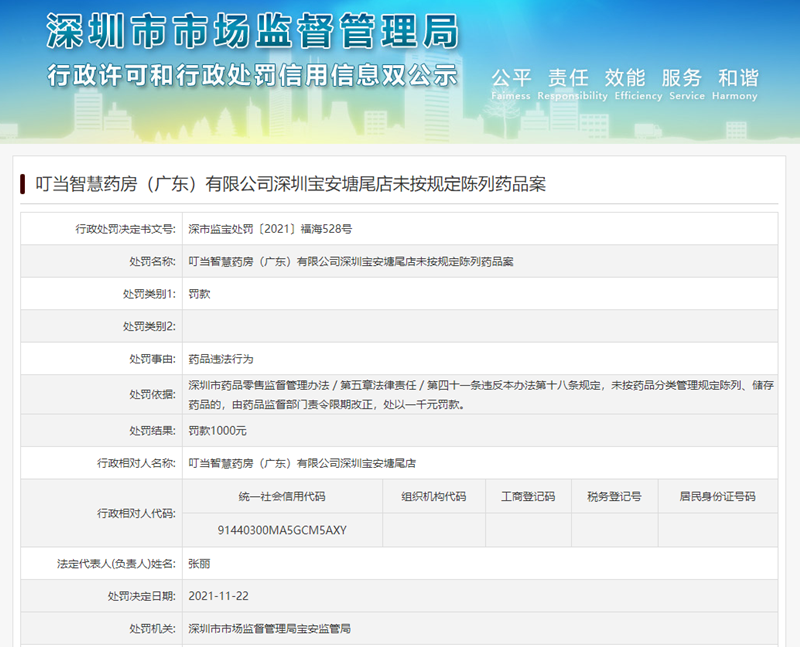
Task: Click the 统一社会信用代码 column header
Action: pos(282,496)
